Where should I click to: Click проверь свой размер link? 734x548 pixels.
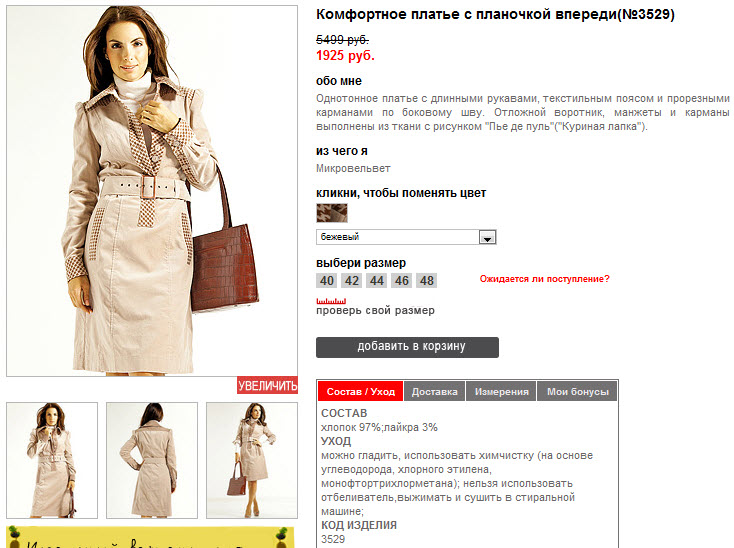coord(375,311)
